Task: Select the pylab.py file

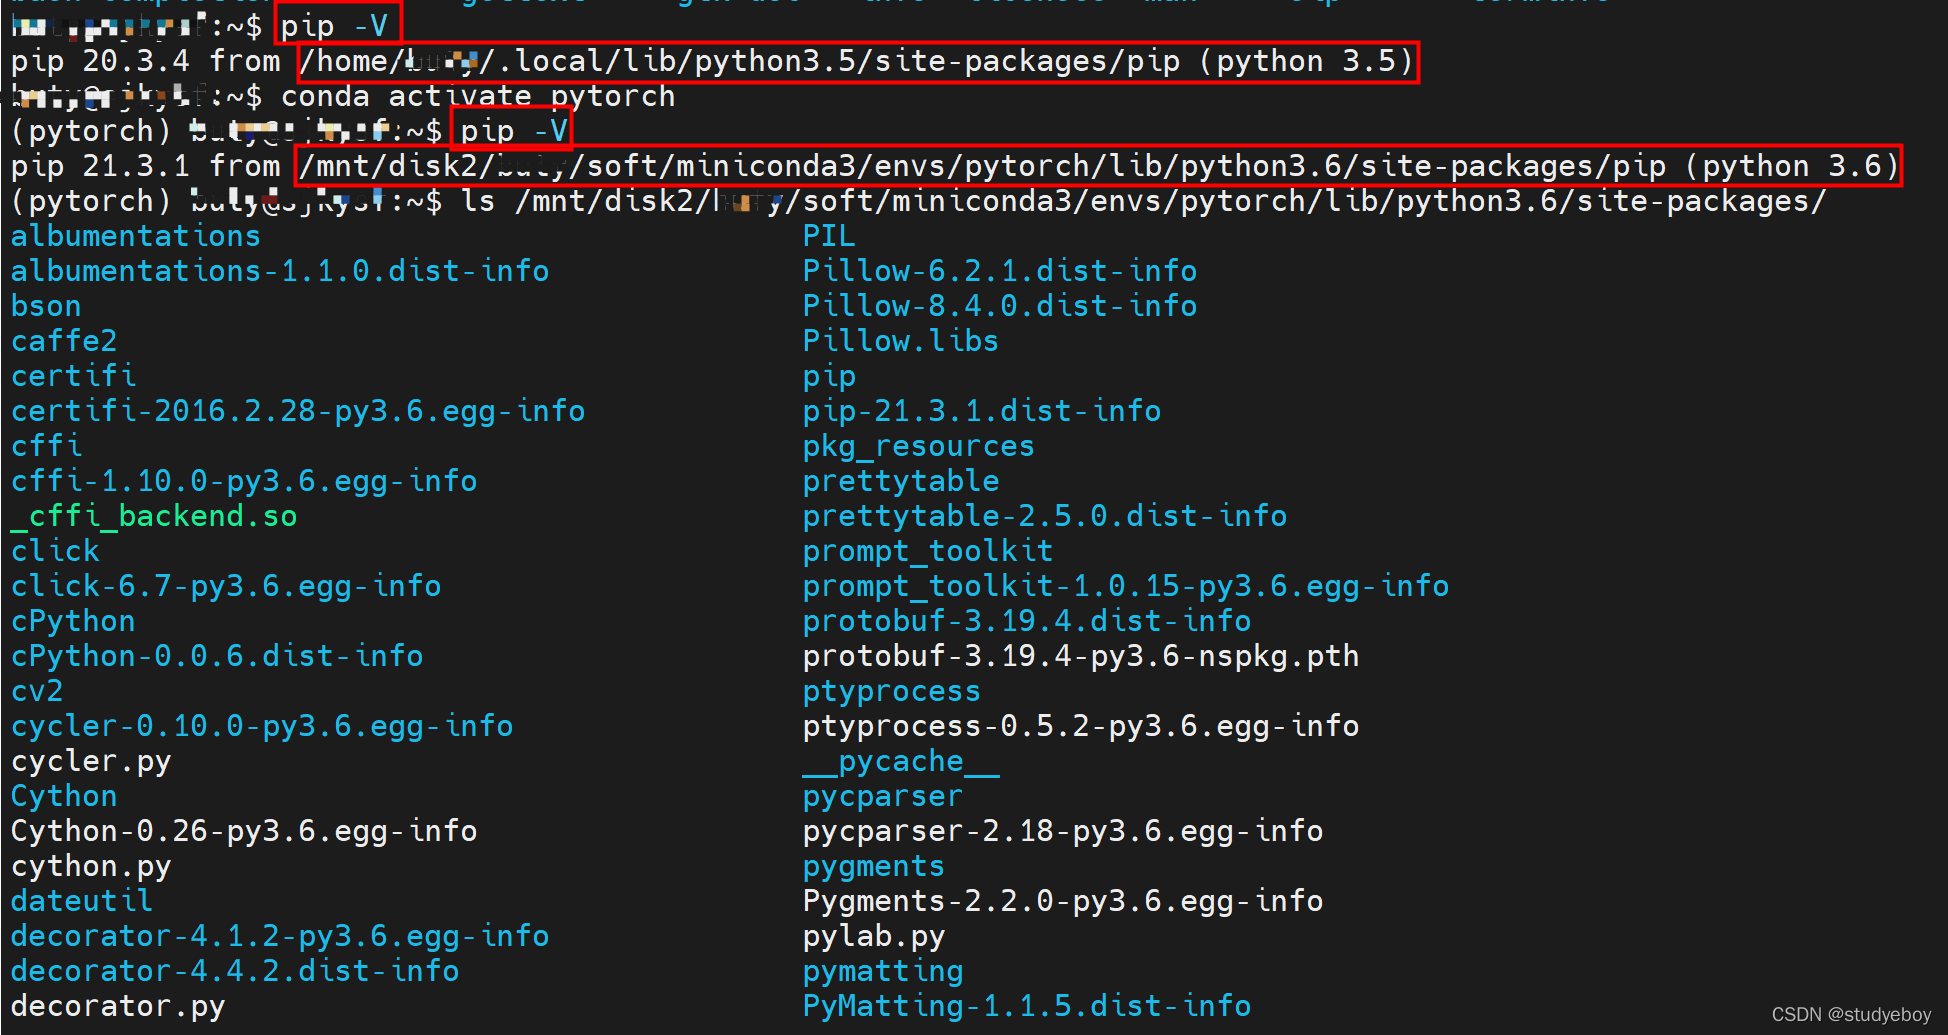Action: (x=874, y=936)
